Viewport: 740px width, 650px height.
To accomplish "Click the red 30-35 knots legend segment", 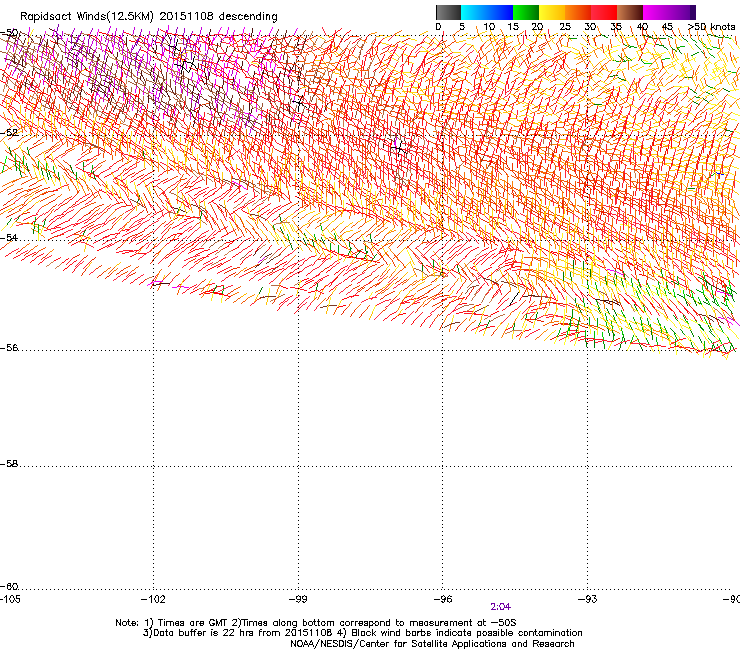I will coord(604,12).
